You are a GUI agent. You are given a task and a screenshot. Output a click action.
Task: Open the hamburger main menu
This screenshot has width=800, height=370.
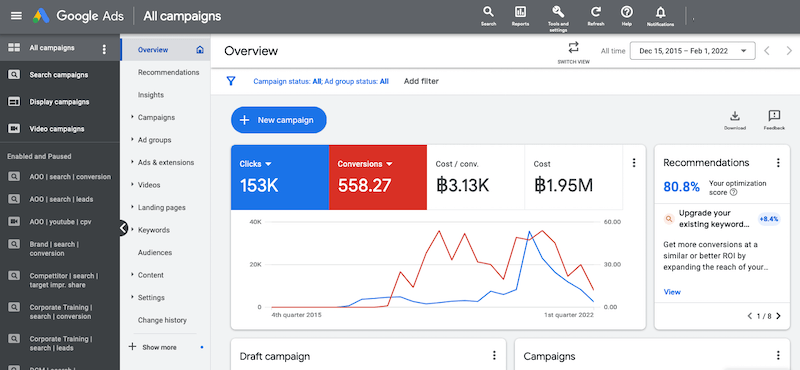pos(16,16)
